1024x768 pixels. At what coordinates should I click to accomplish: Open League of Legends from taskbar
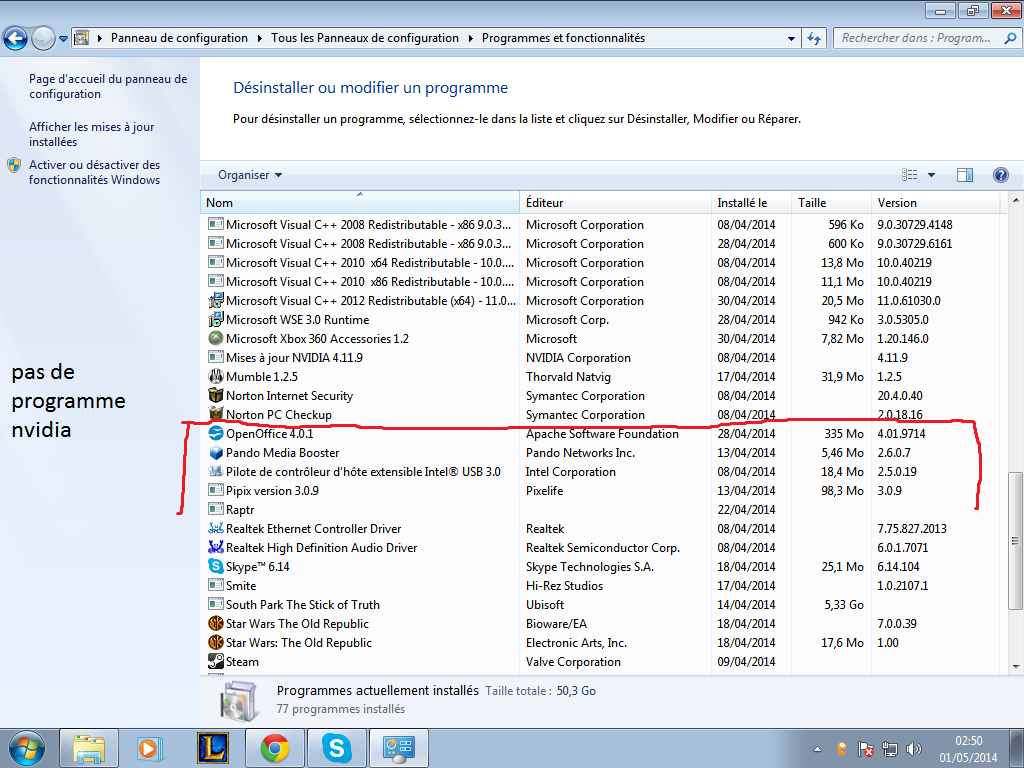212,748
